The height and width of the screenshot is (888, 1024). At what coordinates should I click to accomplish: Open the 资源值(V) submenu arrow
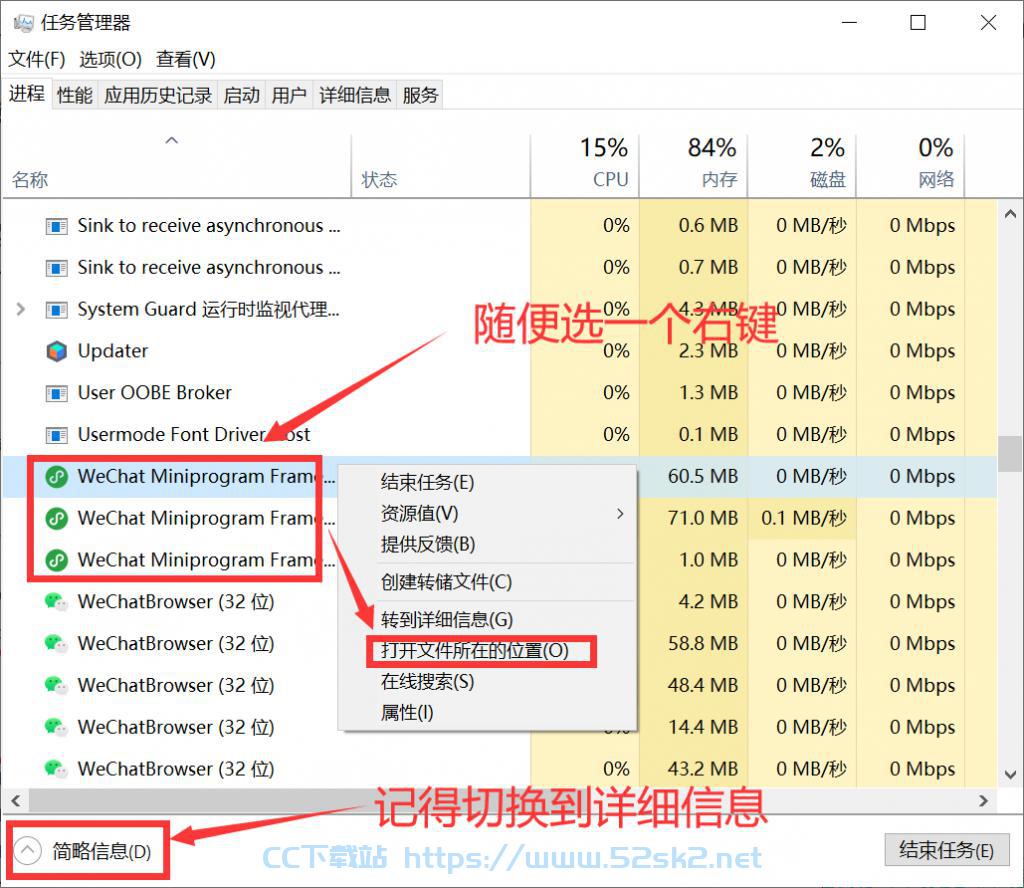(620, 514)
